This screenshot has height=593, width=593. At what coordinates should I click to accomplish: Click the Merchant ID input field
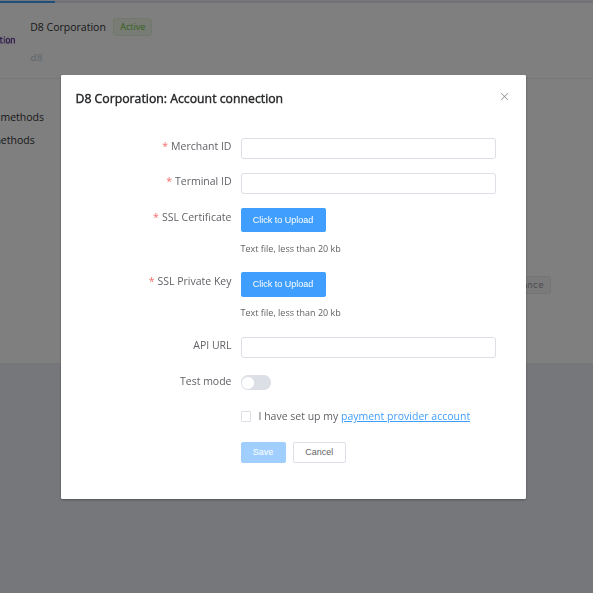[x=368, y=148]
